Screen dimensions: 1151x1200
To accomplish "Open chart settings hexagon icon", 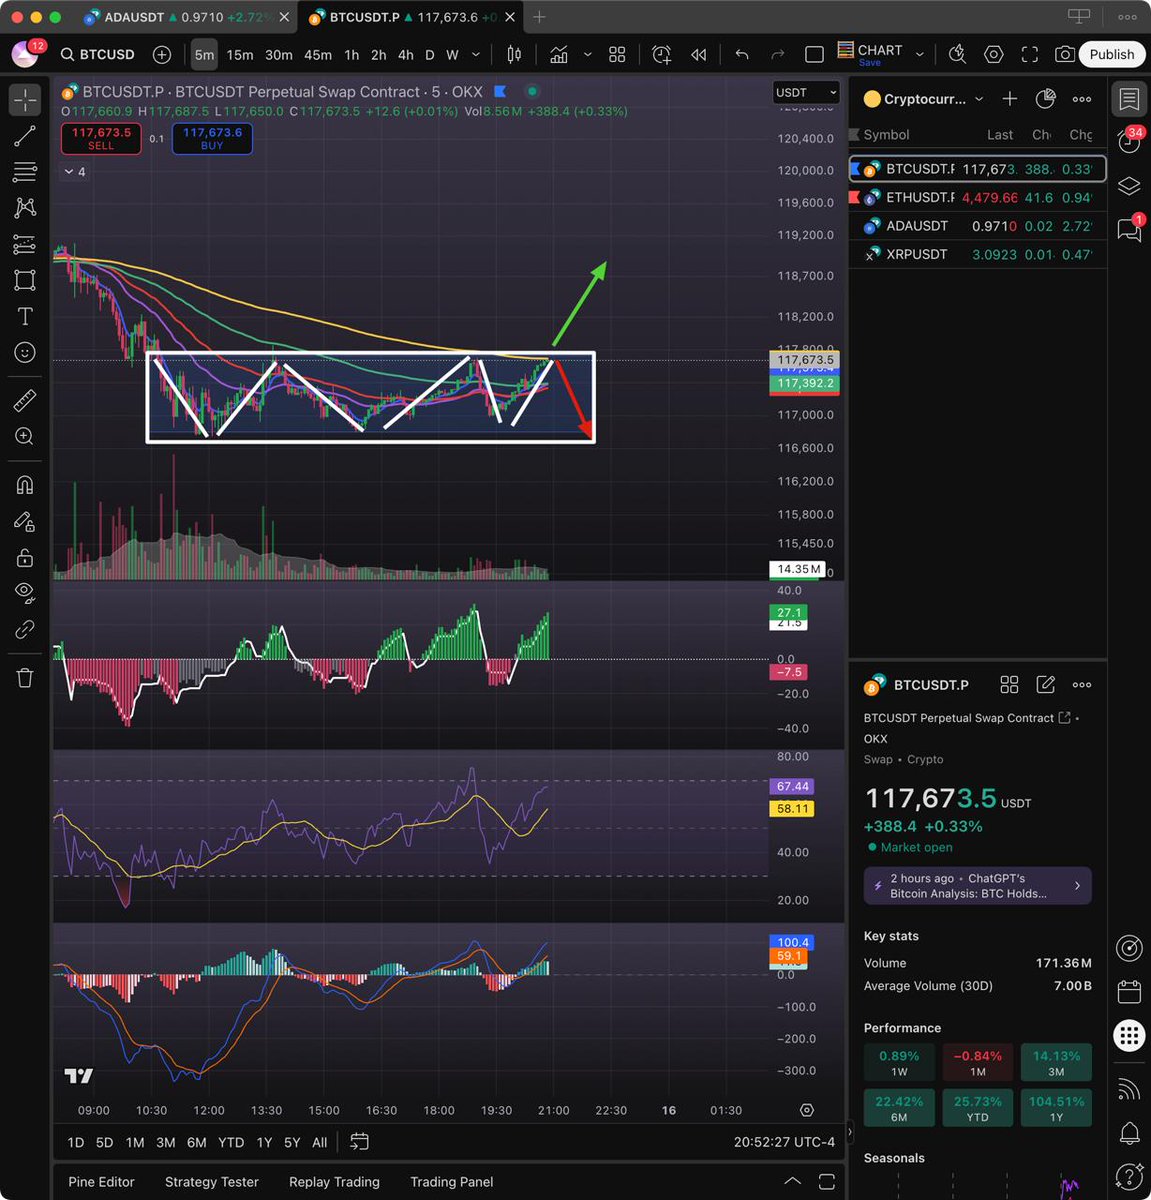I will click(994, 55).
